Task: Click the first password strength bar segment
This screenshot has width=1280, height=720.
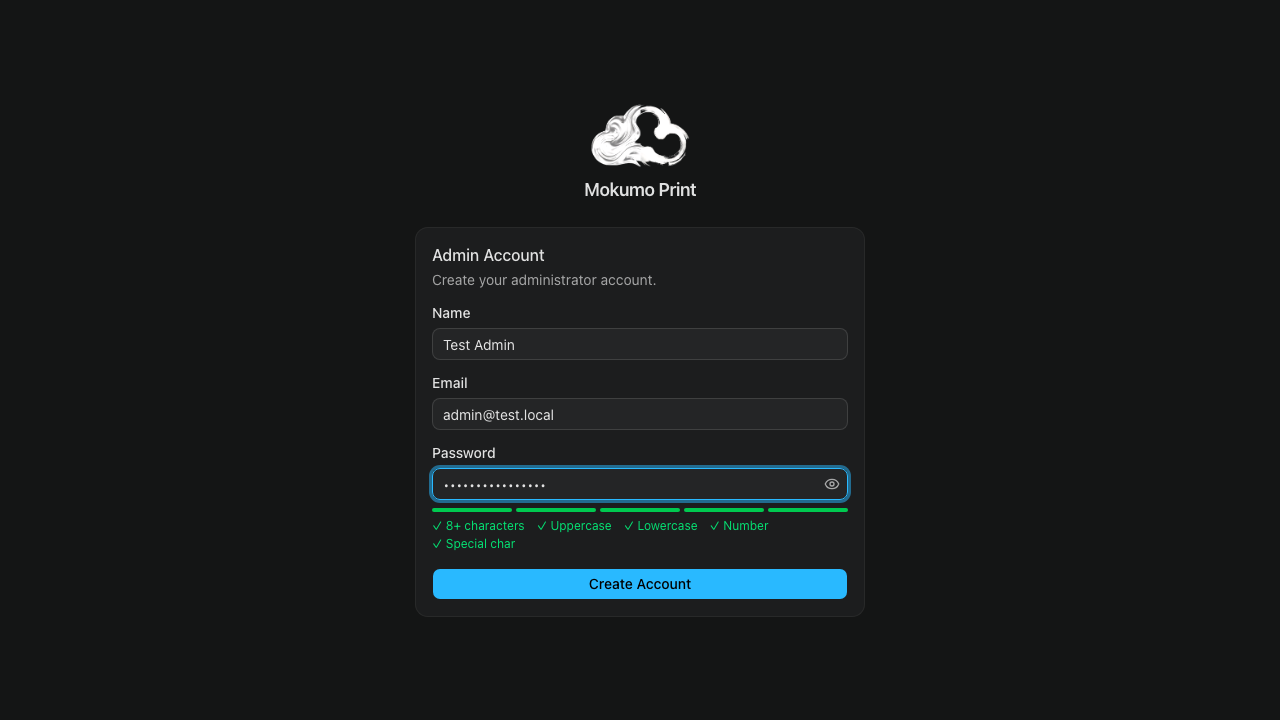Action: 472,510
